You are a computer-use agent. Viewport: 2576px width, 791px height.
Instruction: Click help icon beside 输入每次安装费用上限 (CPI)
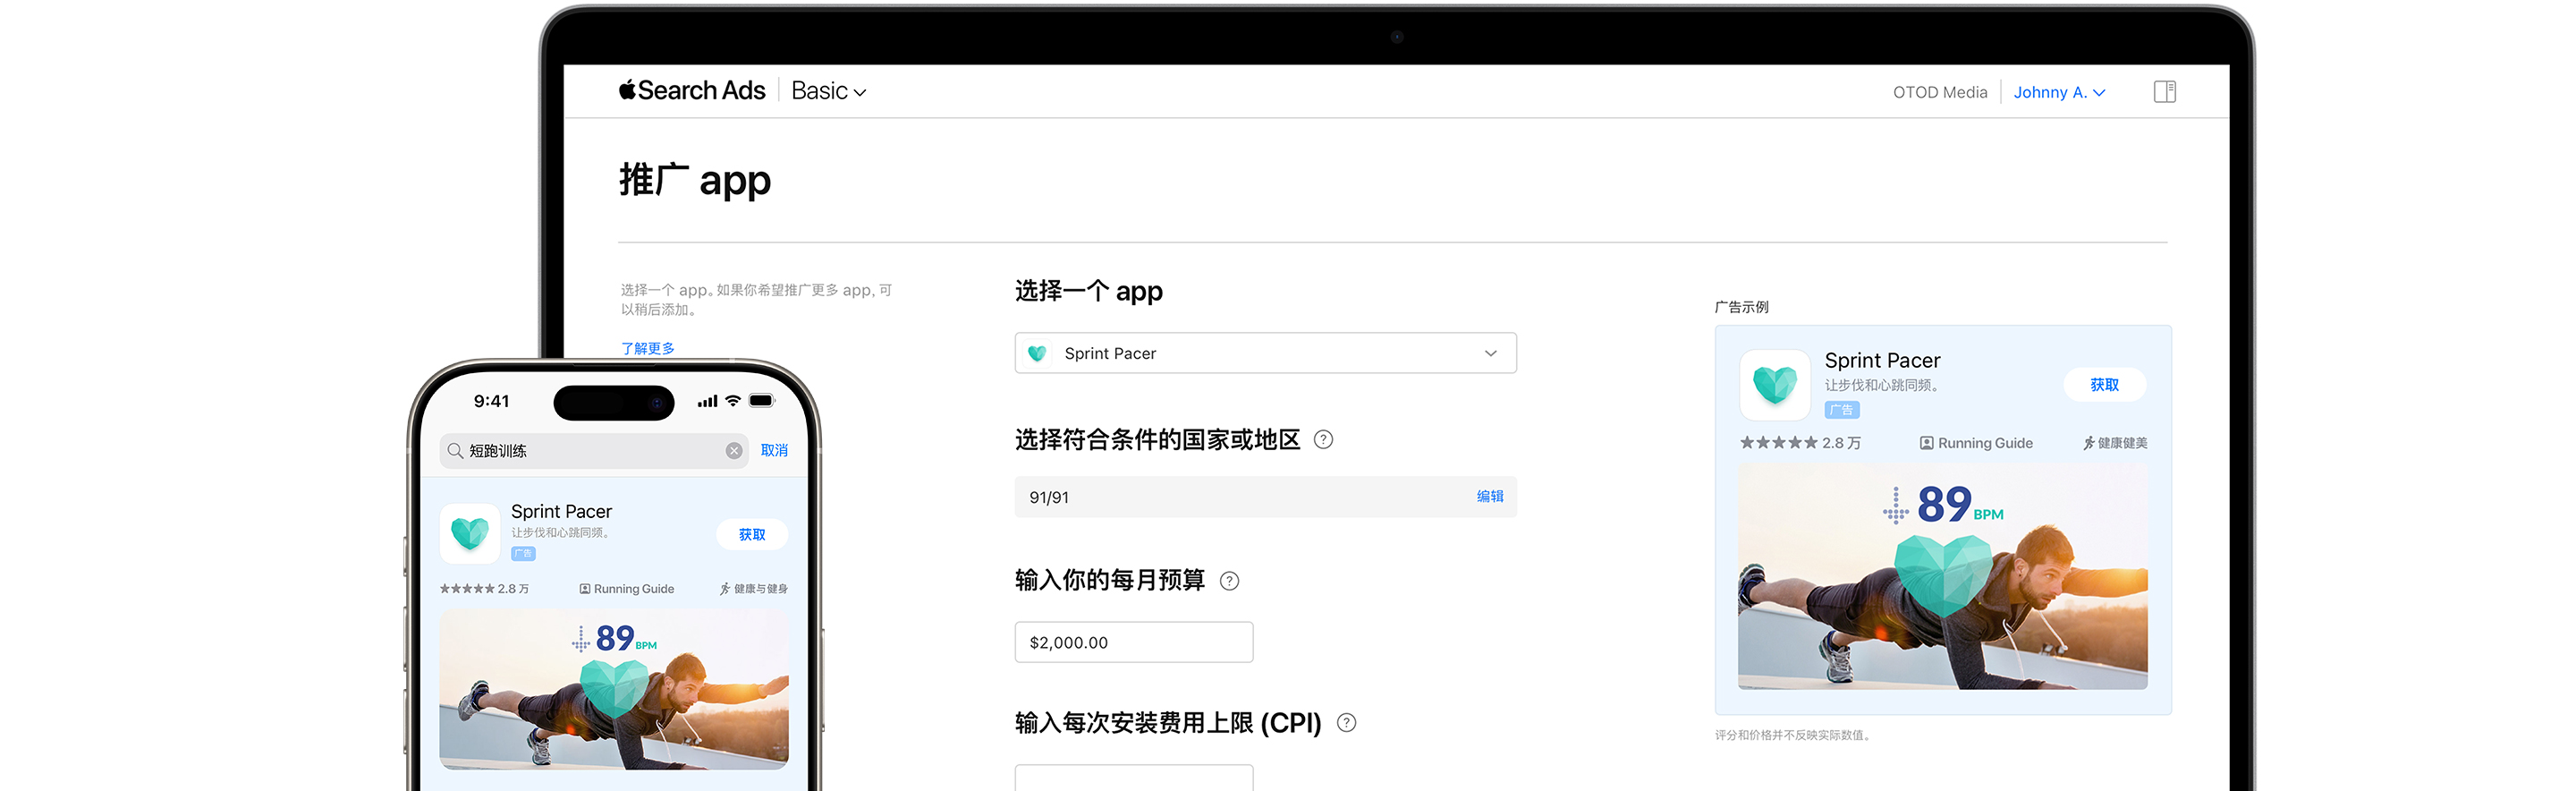1346,723
